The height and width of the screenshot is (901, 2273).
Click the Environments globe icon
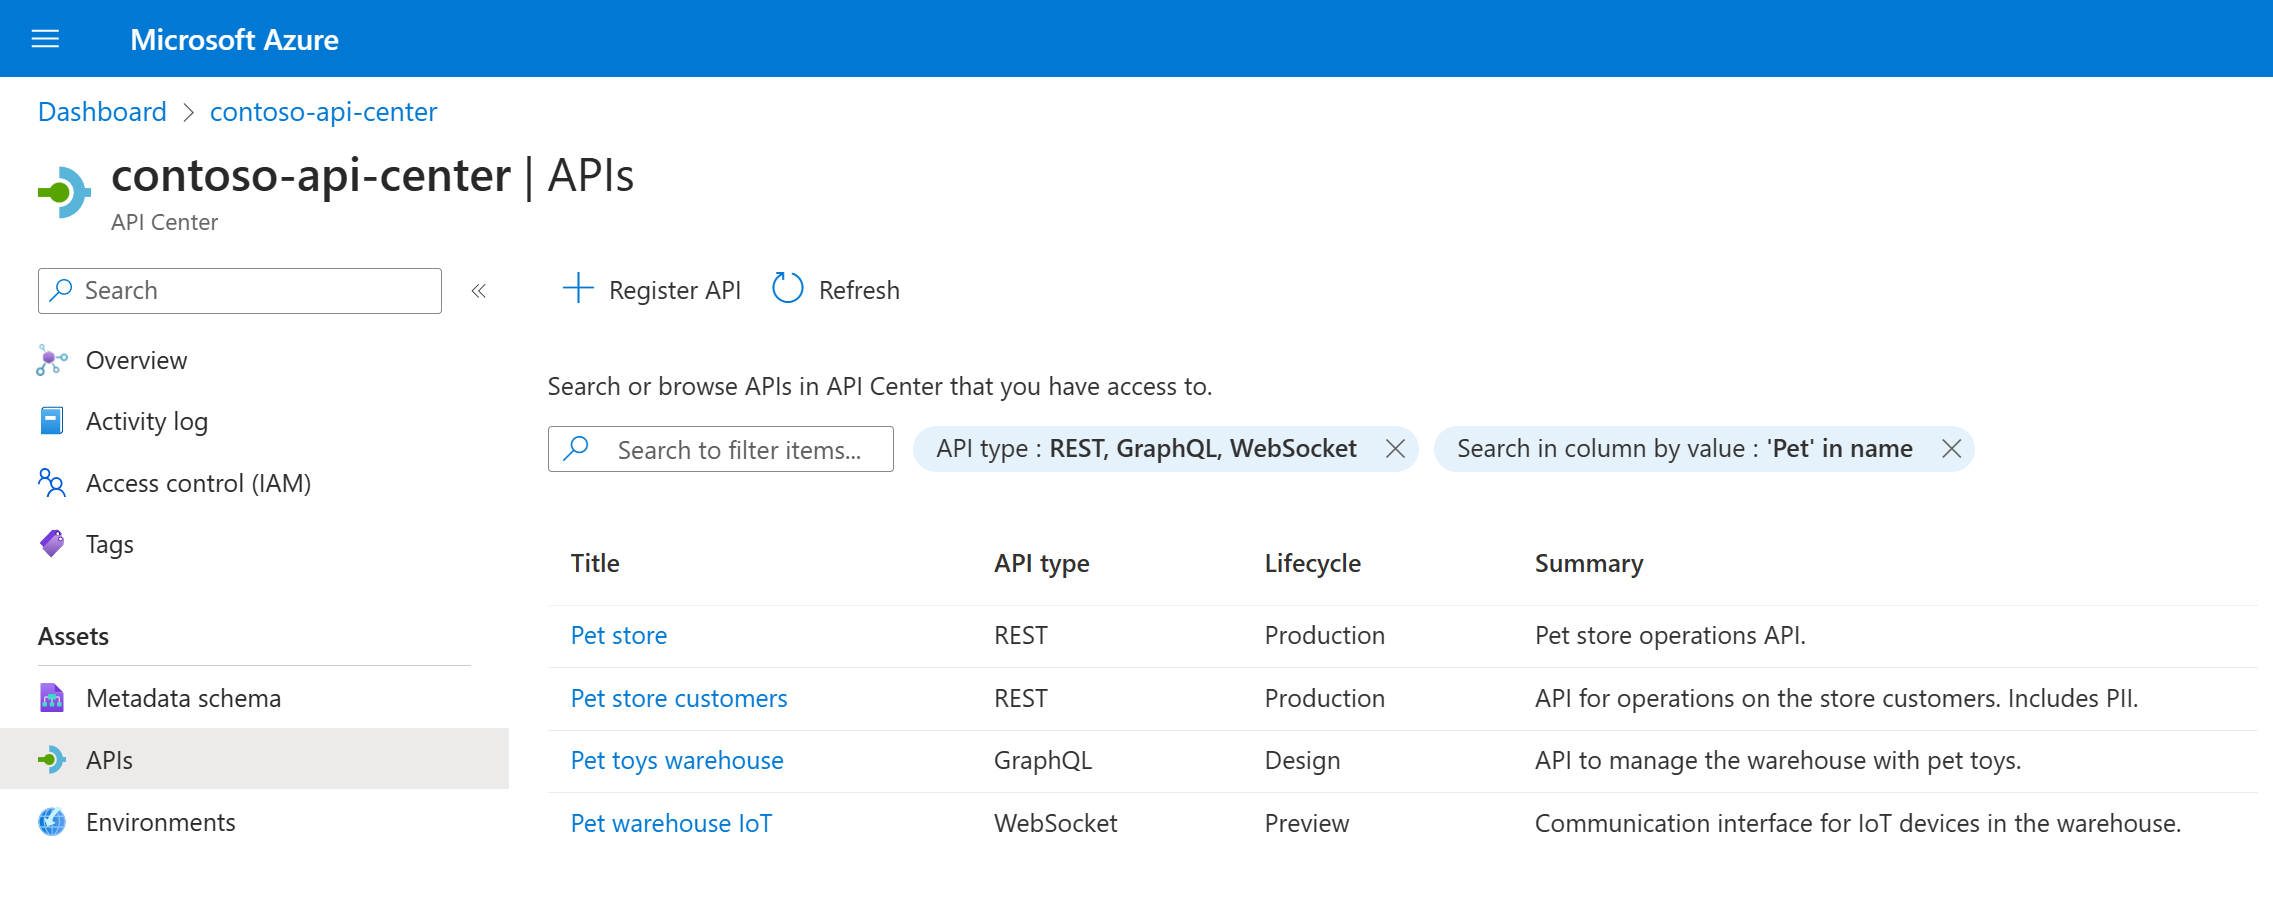tap(52, 822)
